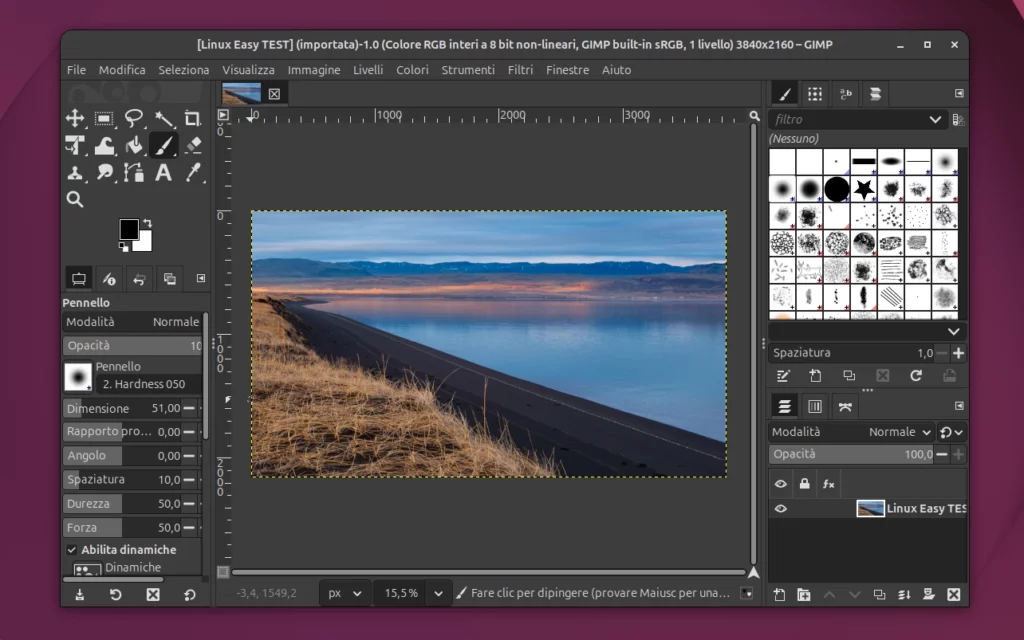Screen dimensions: 1024x640
Task: Switch to the Channels tab
Action: (815, 407)
